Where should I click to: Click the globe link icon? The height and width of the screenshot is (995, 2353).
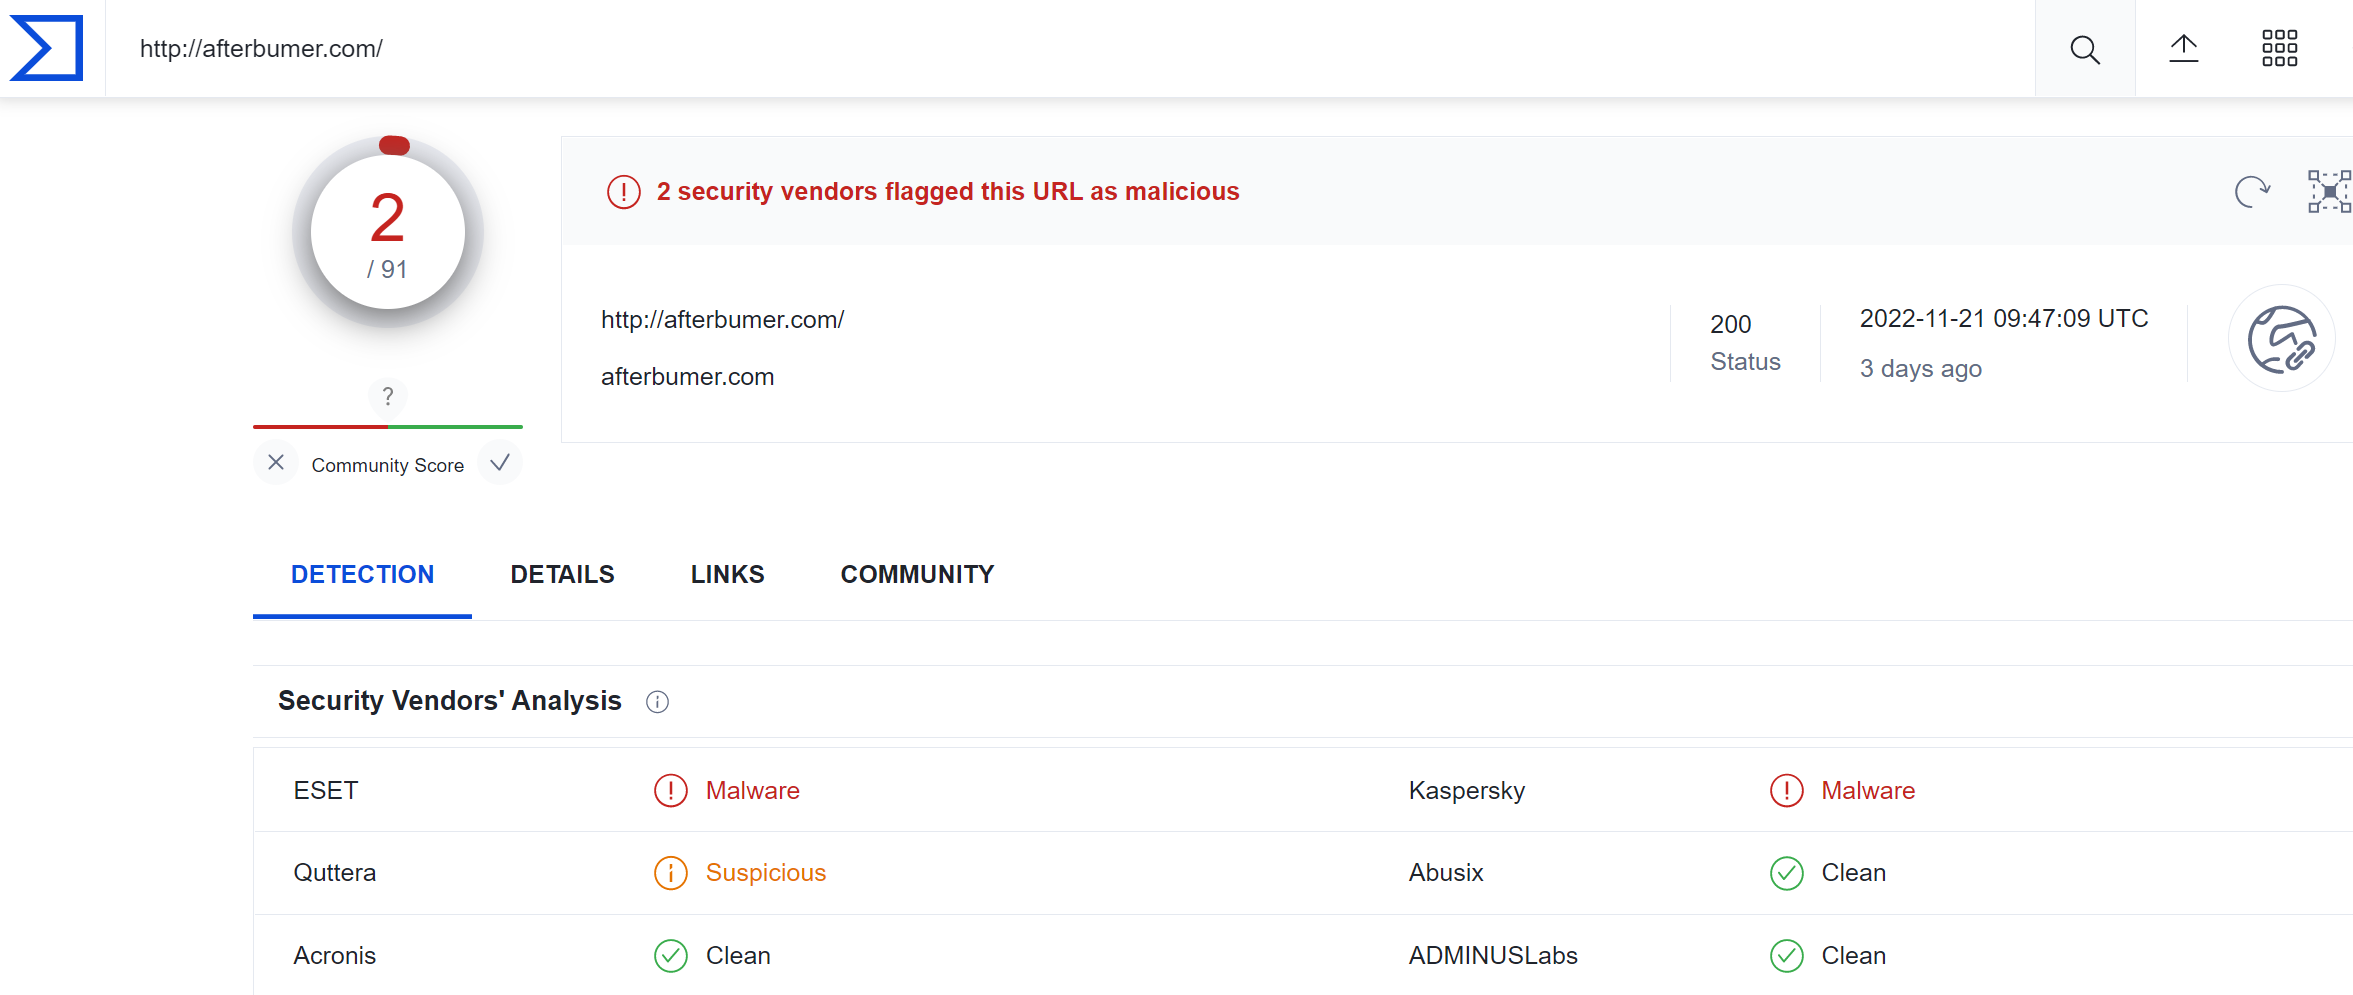pyautogui.click(x=2281, y=339)
